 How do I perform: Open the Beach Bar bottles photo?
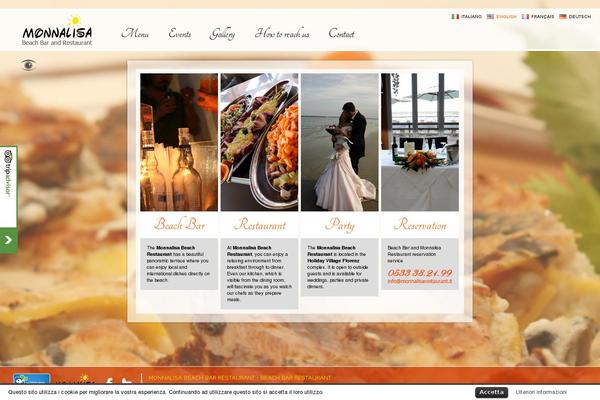pos(179,142)
